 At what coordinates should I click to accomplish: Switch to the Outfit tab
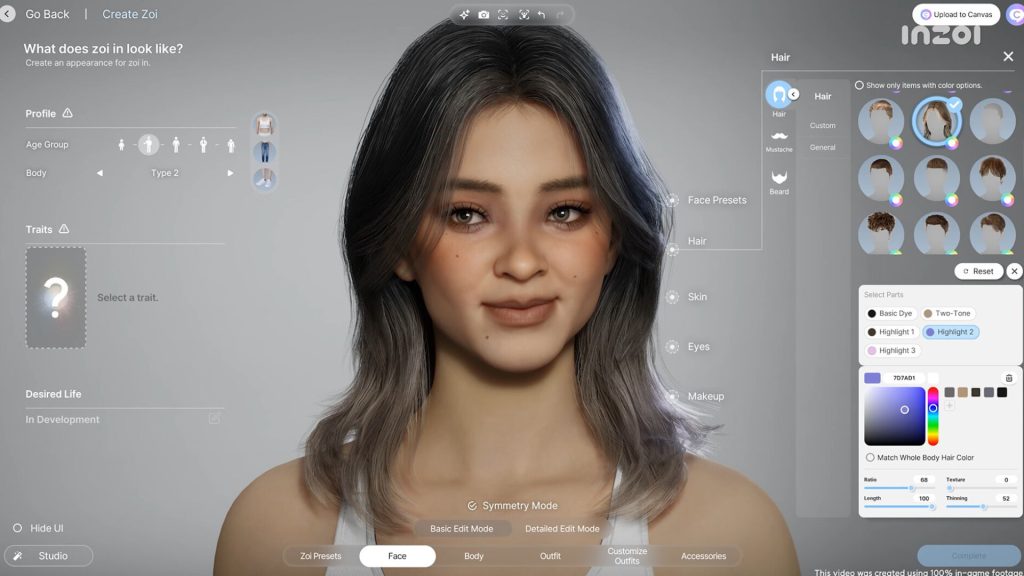pos(550,556)
